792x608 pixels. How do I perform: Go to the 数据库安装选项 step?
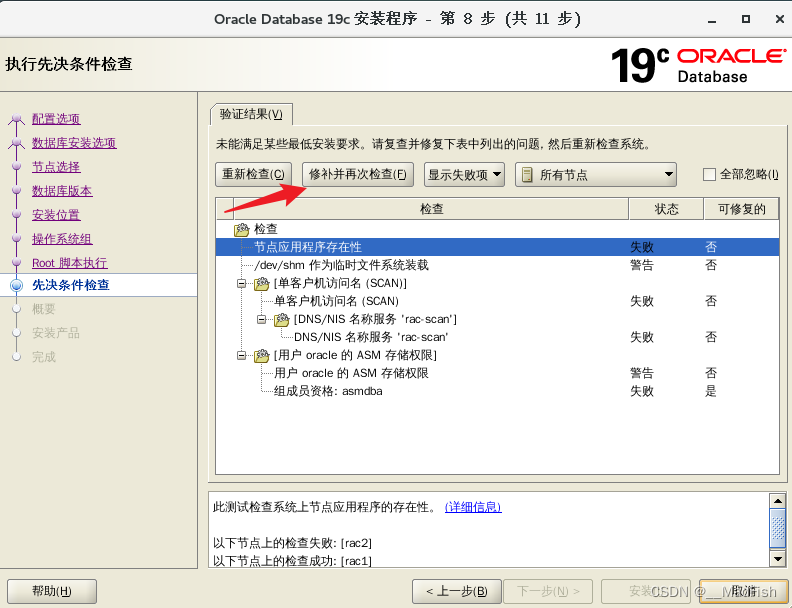74,143
